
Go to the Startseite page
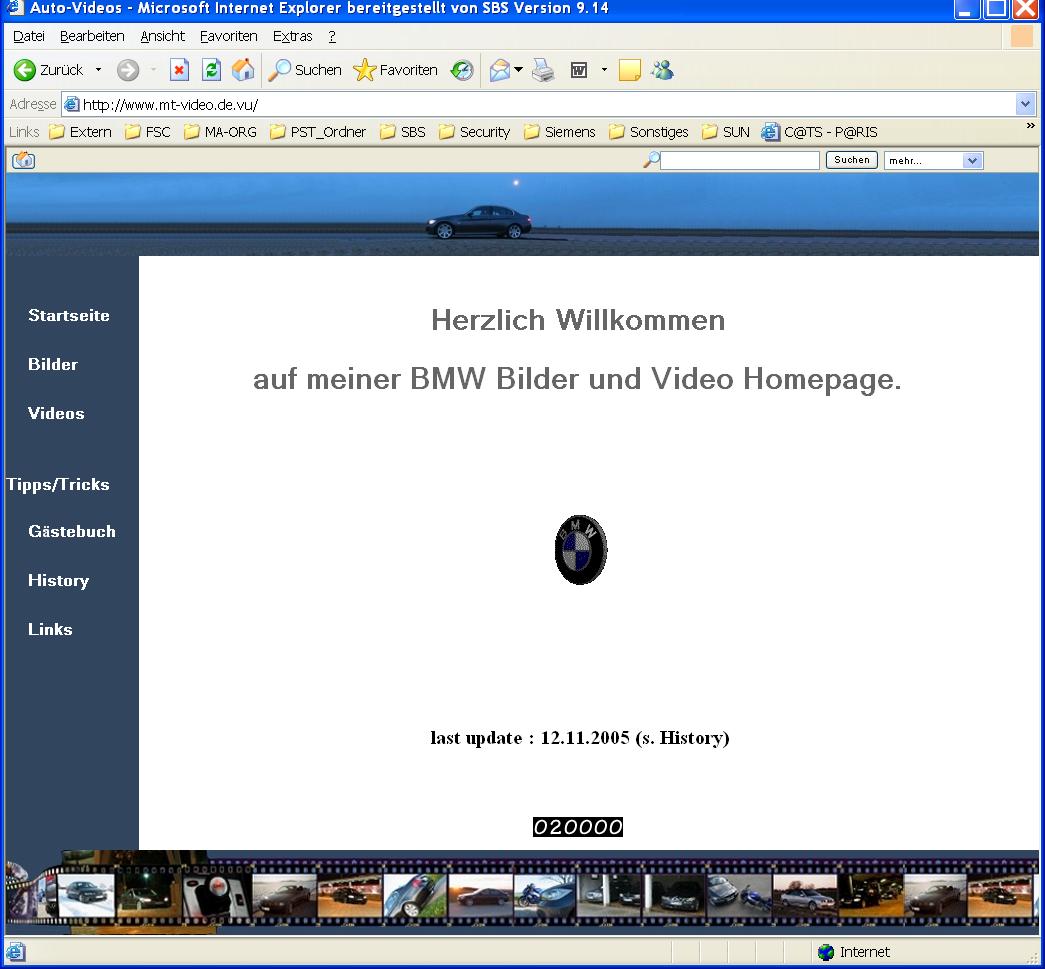point(69,315)
